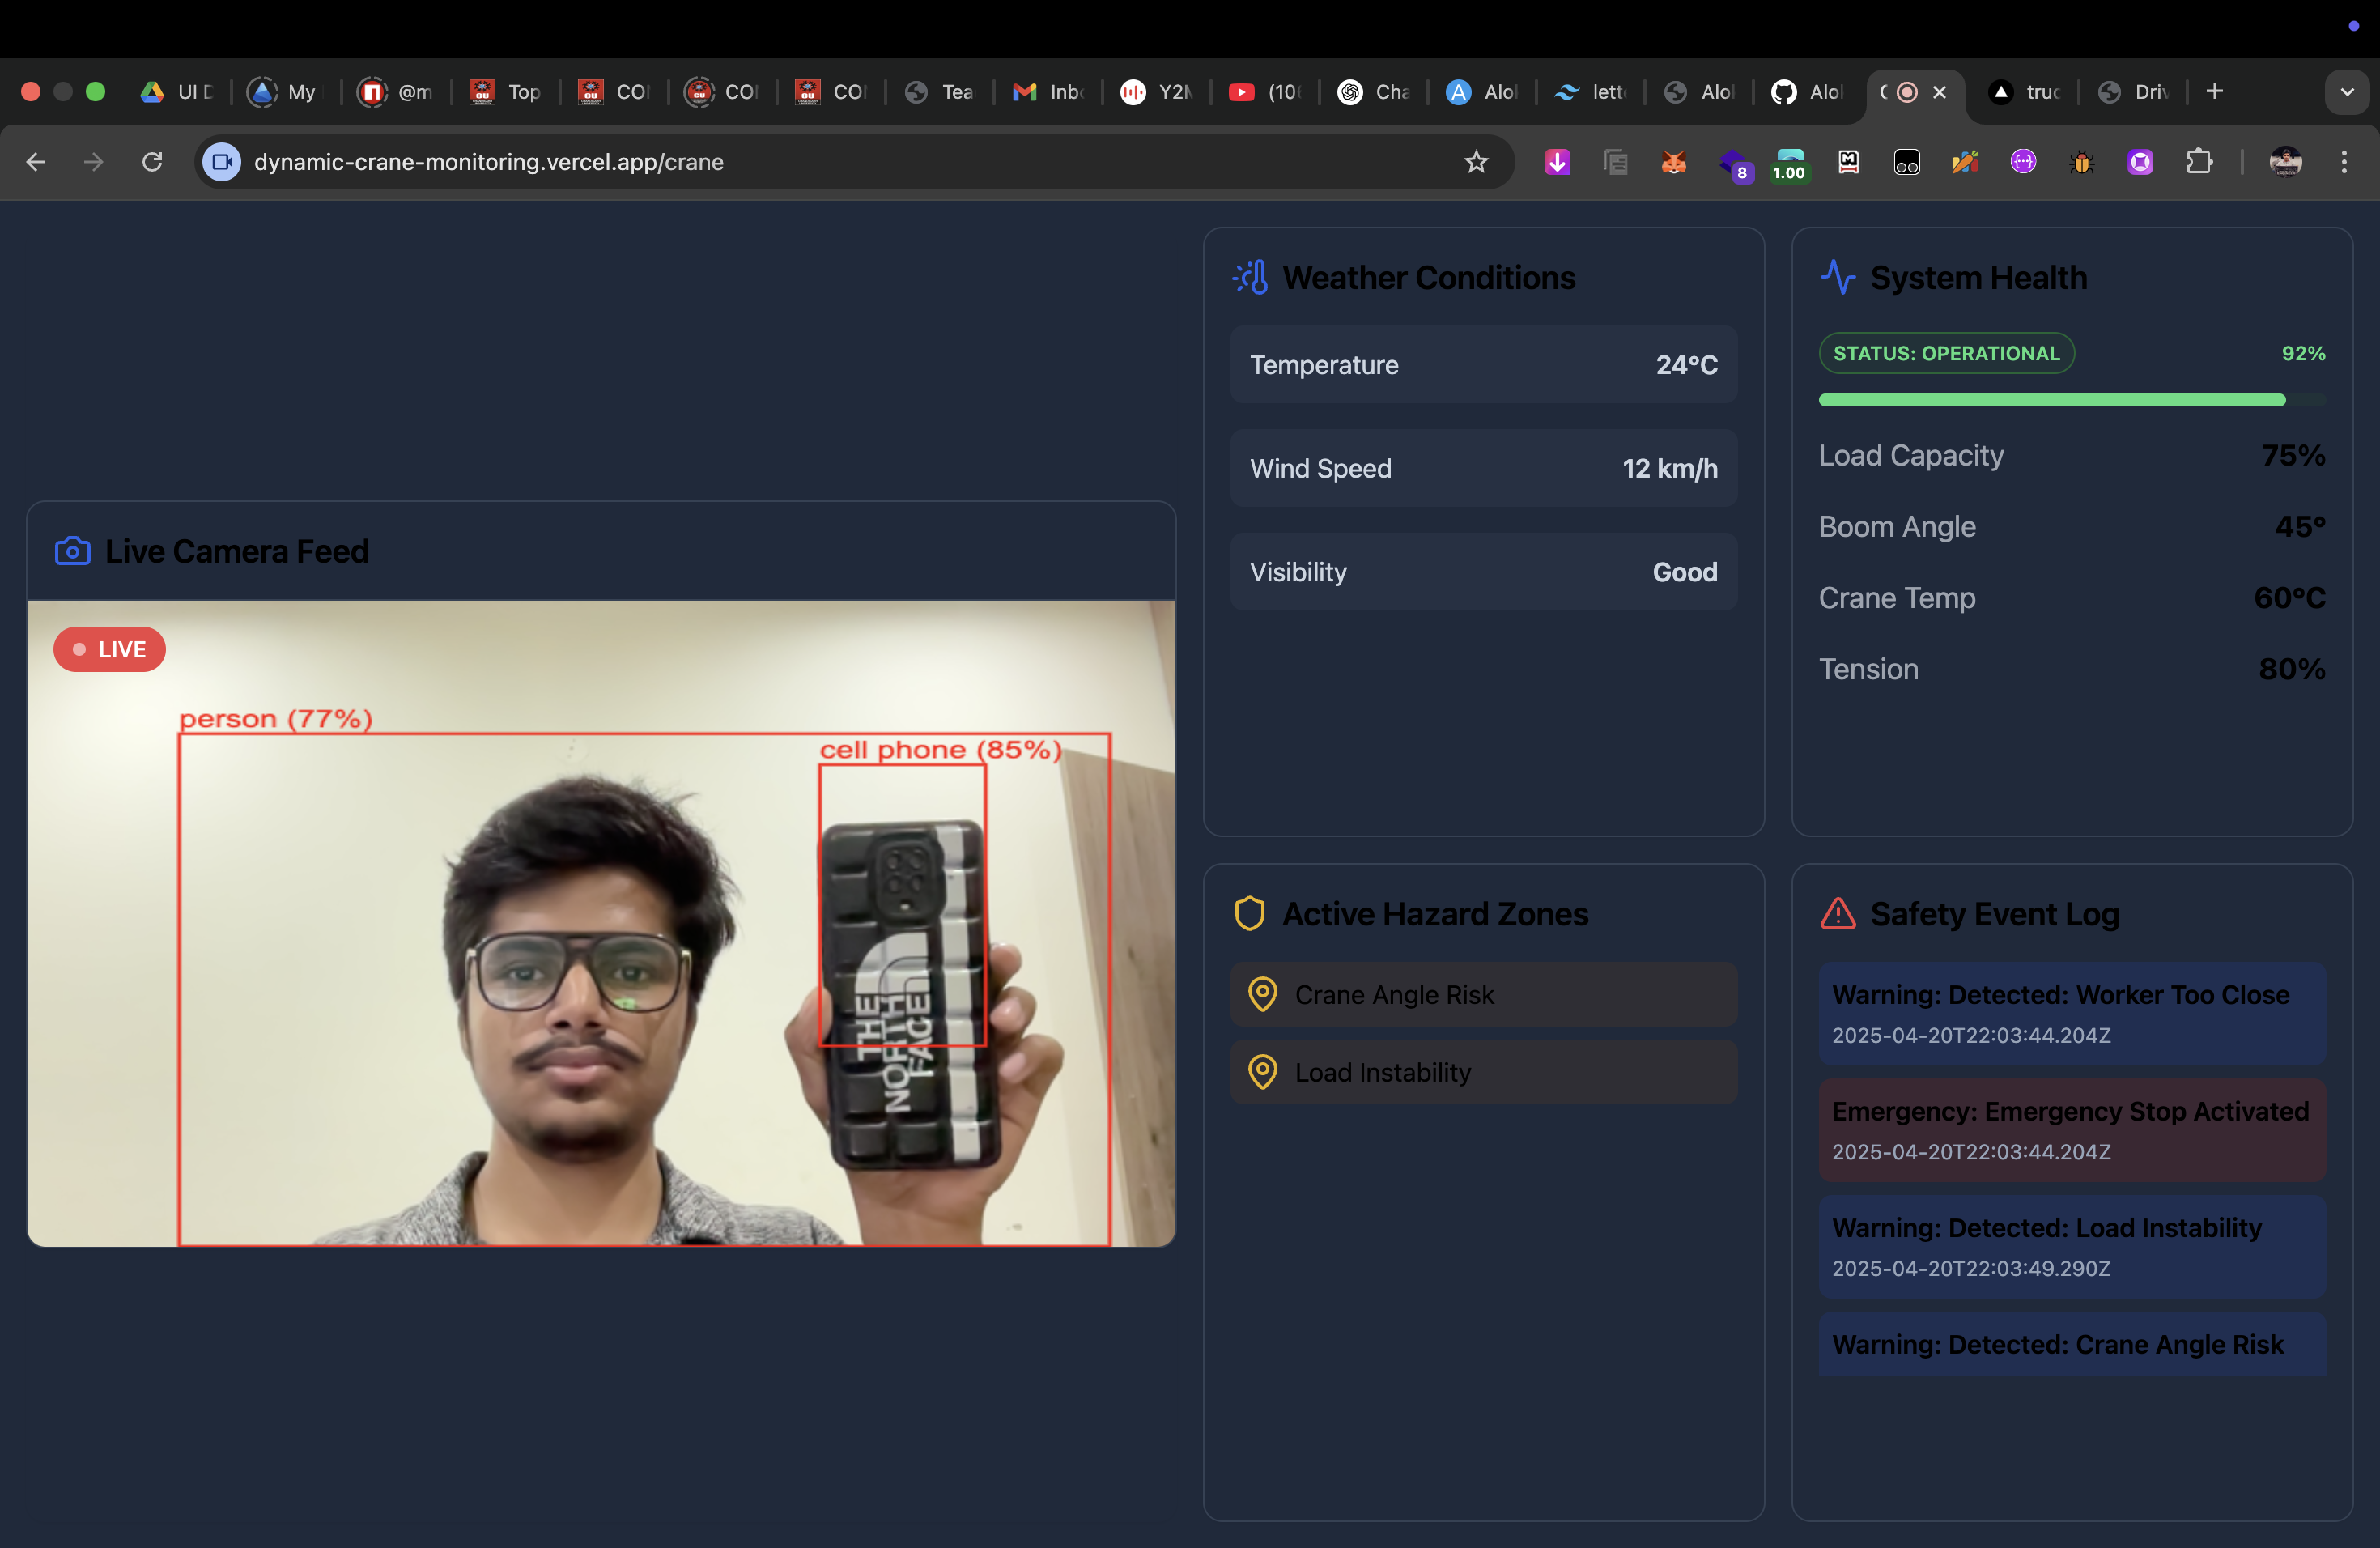
Task: Expand the tab search dropdown chevron
Action: point(2347,92)
